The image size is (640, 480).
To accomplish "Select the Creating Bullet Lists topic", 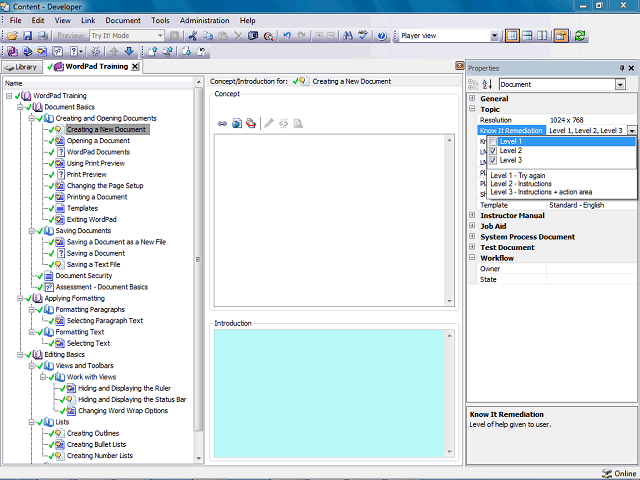I will click(x=96, y=444).
